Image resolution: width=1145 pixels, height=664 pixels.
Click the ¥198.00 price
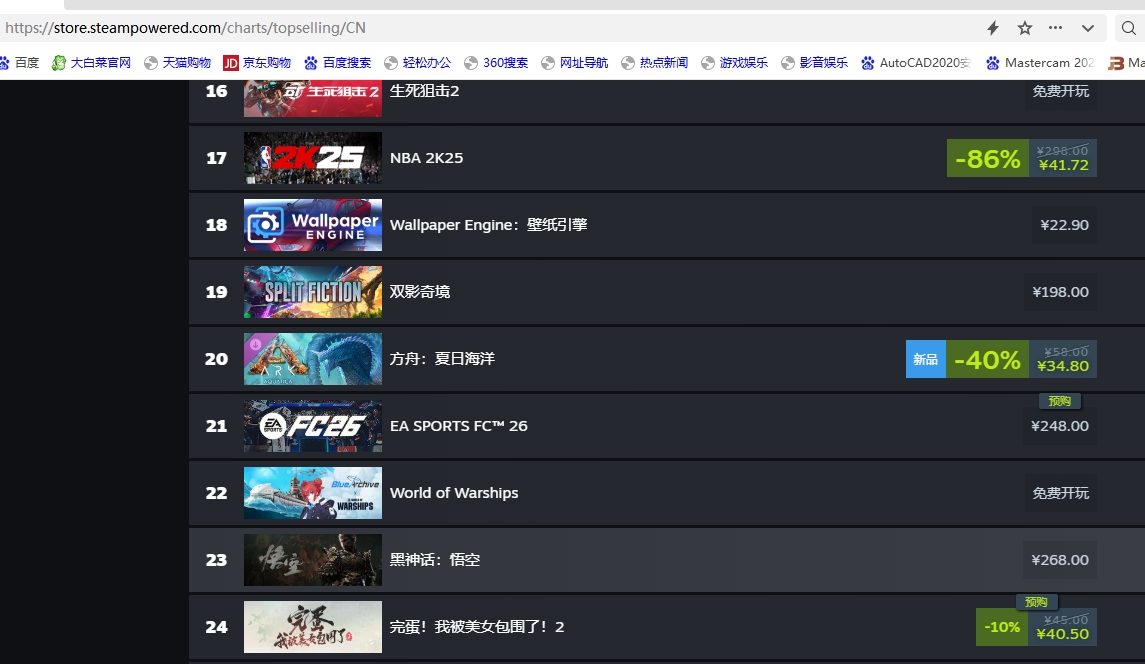(1060, 292)
